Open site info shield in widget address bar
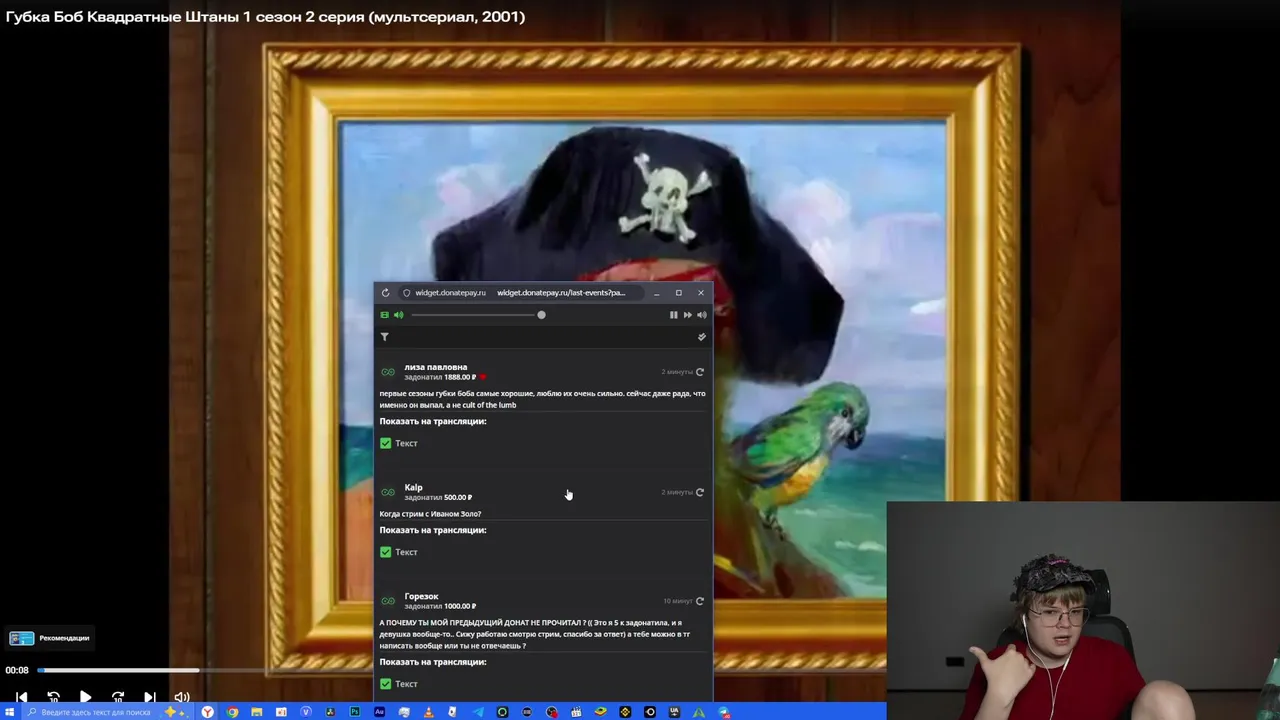 406,293
